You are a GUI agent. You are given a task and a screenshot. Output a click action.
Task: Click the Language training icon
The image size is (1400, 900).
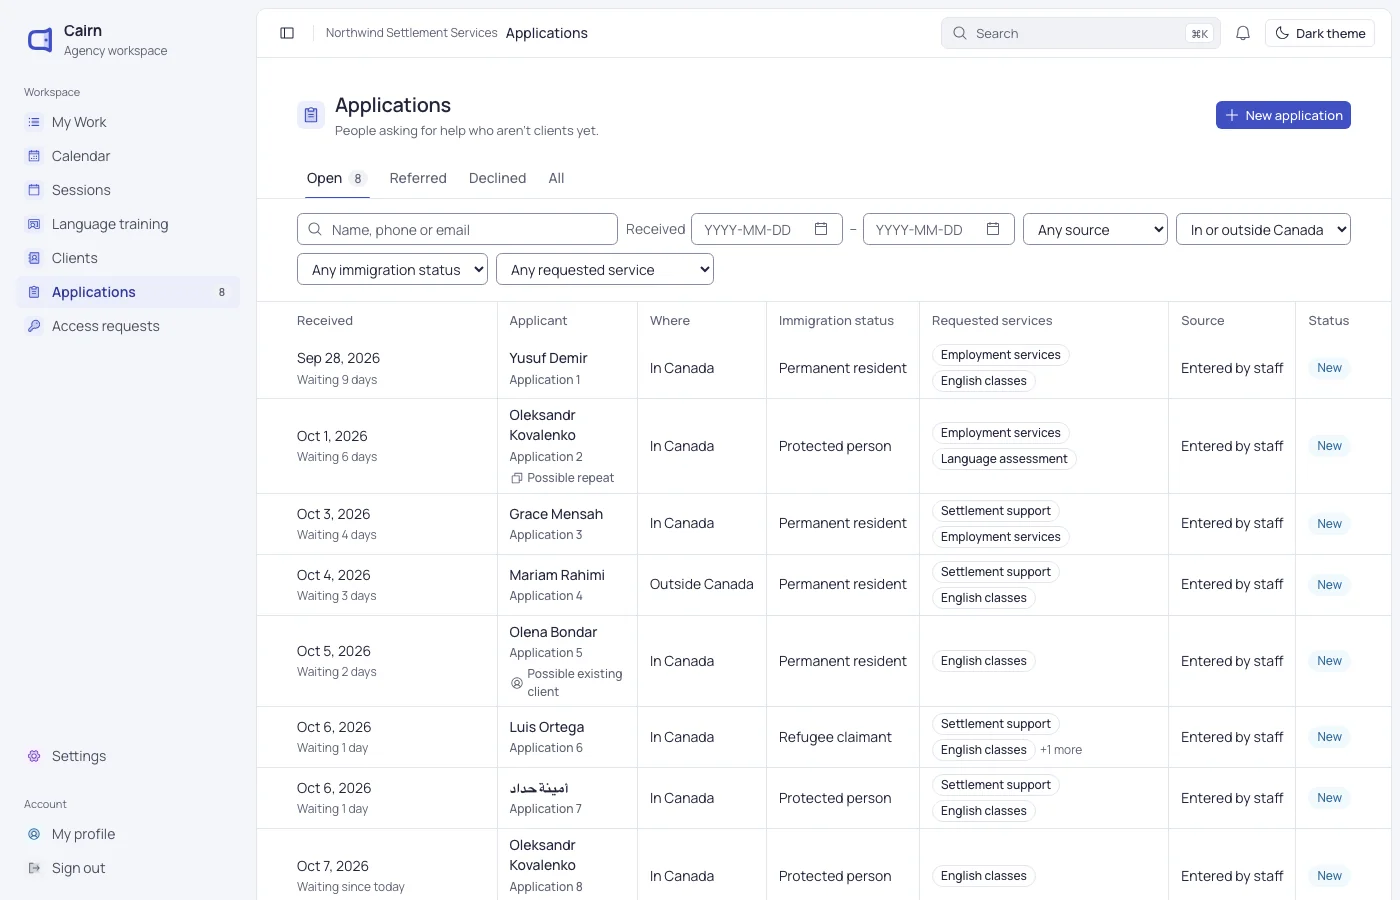[x=34, y=224]
